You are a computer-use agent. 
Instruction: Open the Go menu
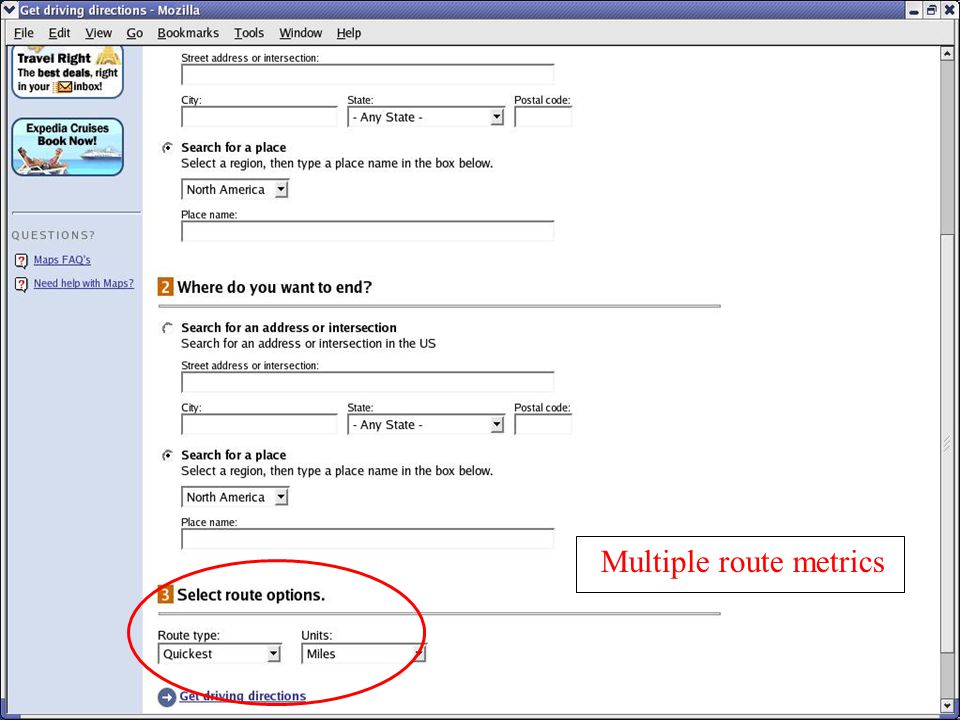(135, 33)
